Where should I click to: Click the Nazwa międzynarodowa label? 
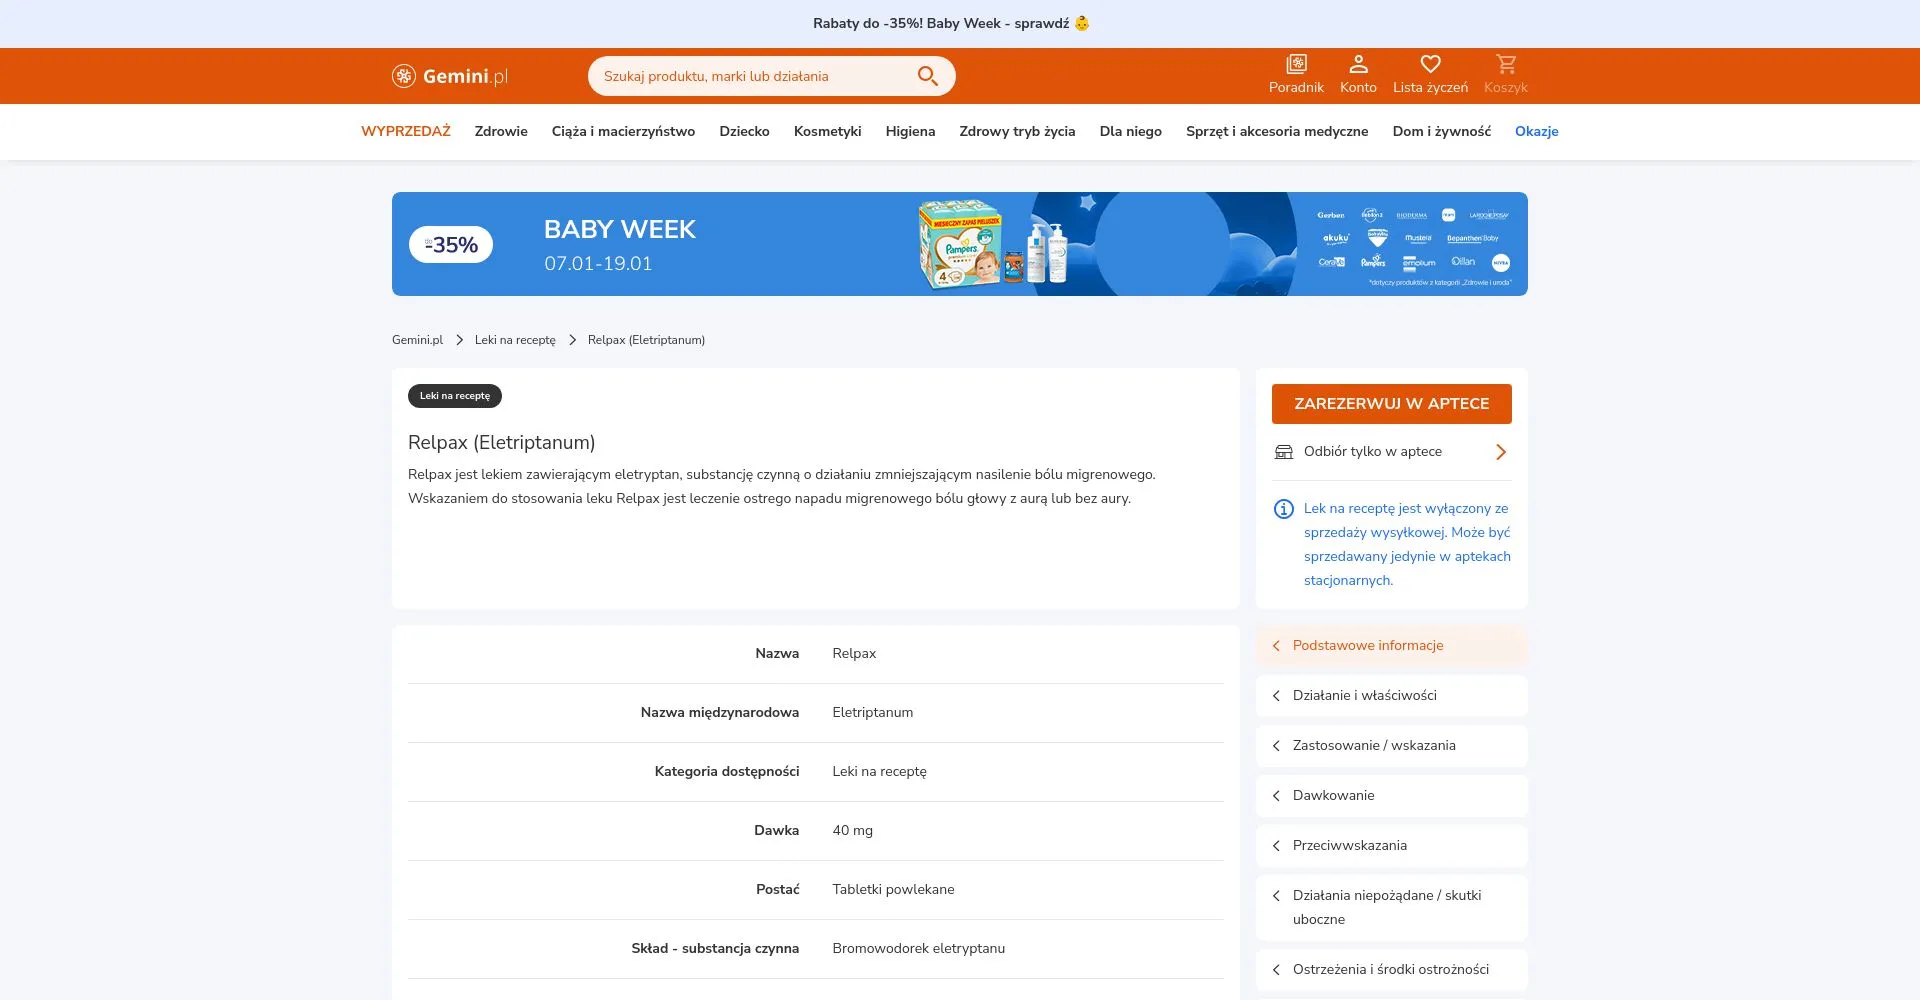point(719,713)
